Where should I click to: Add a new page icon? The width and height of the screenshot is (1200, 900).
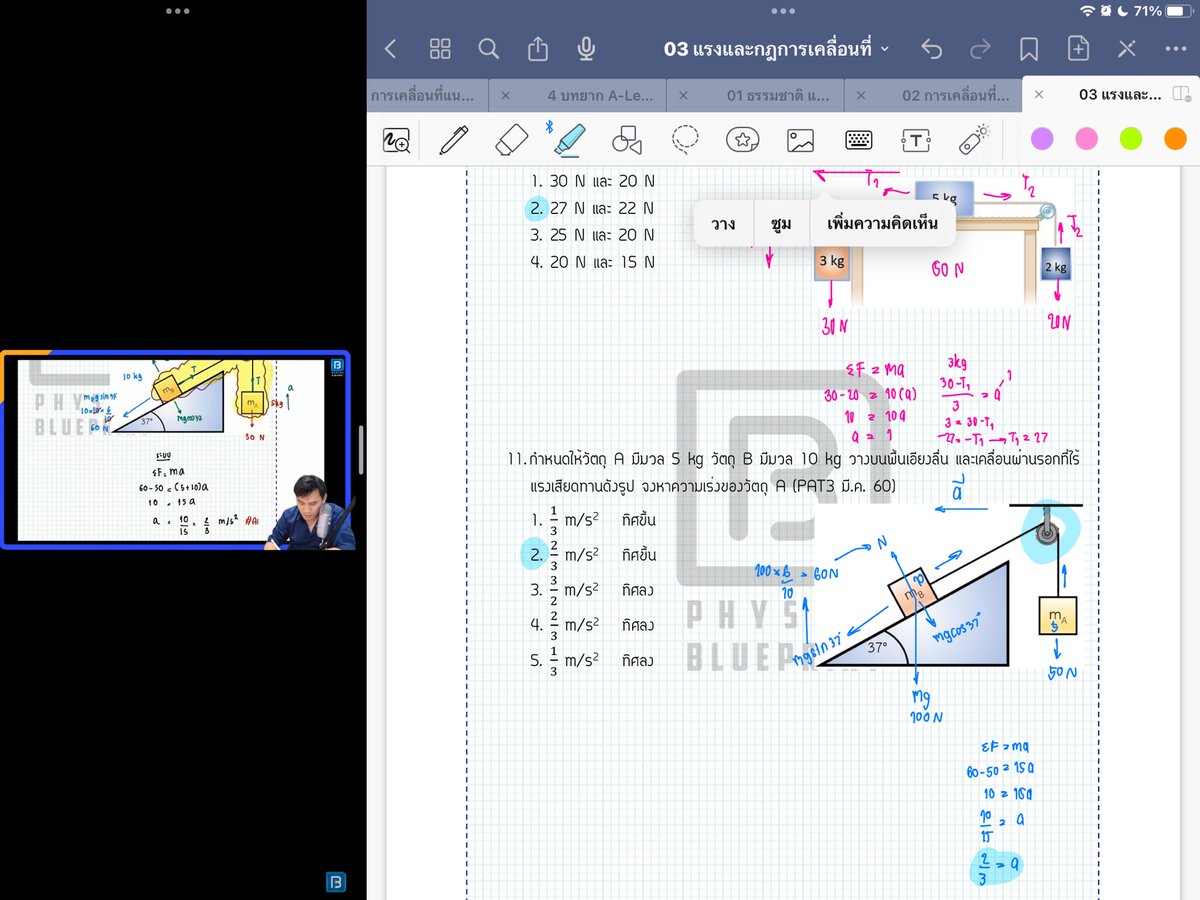(1078, 48)
